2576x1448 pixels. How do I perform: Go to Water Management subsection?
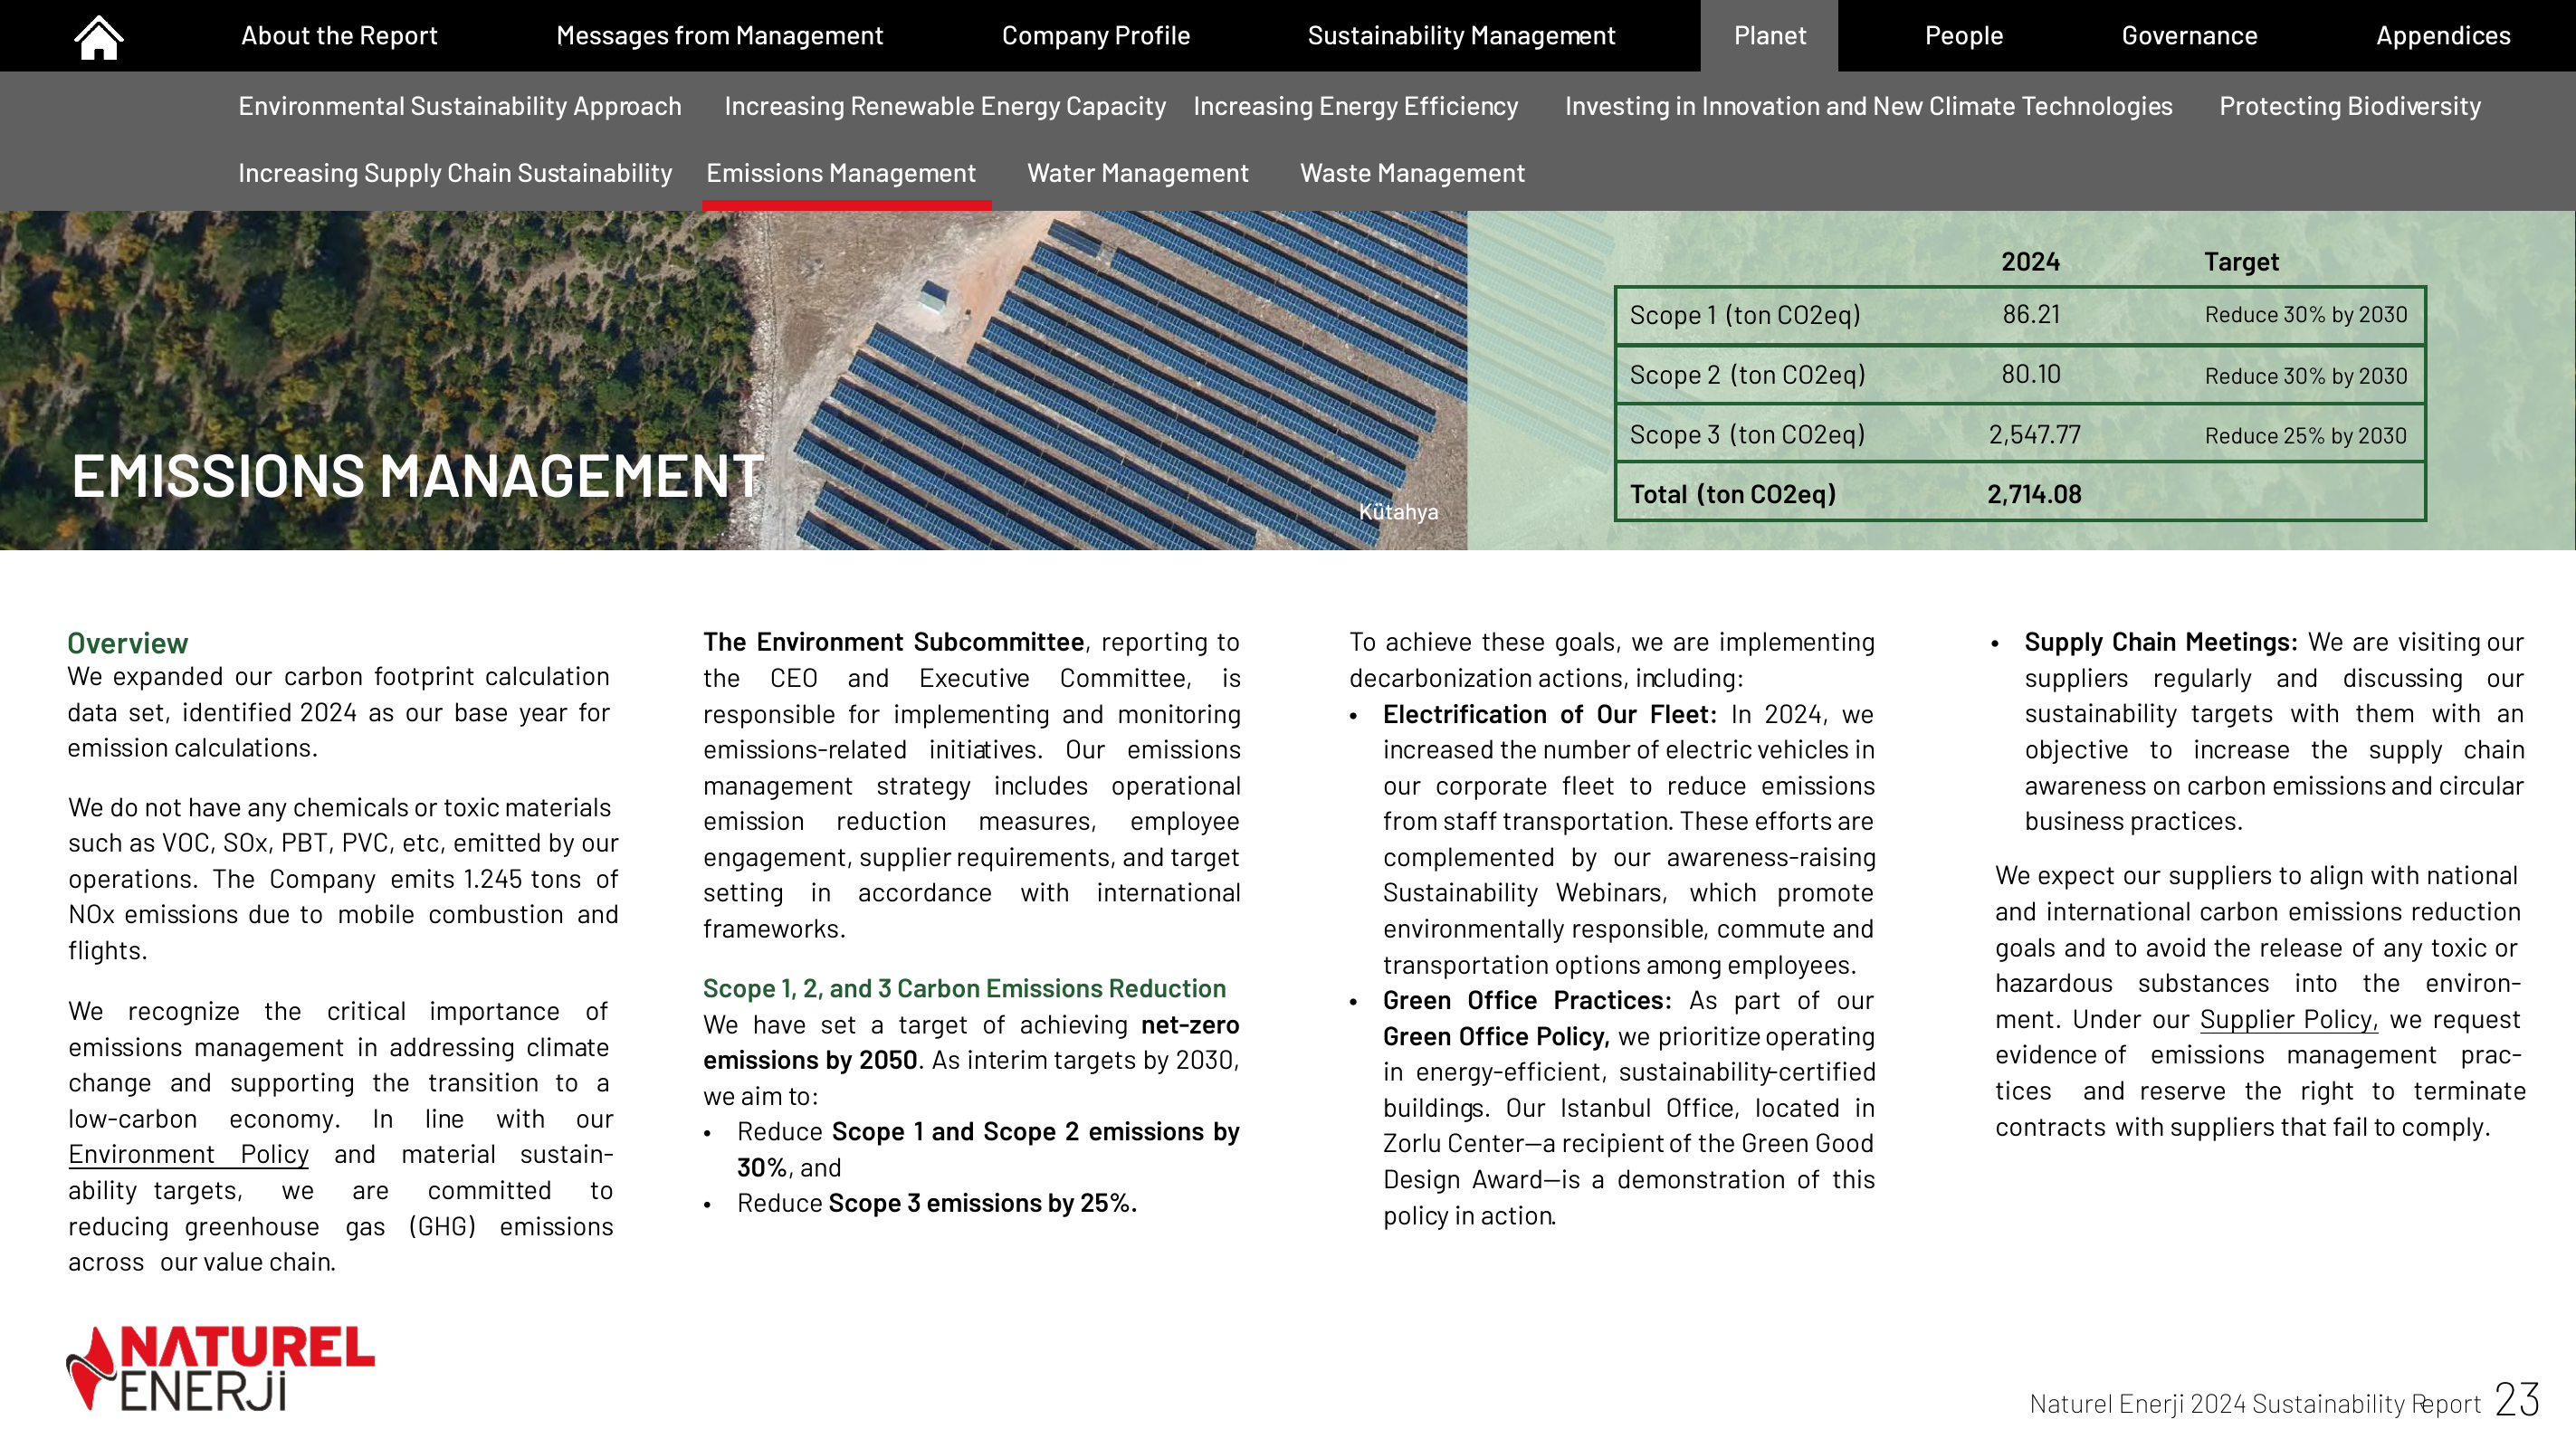(x=1138, y=173)
